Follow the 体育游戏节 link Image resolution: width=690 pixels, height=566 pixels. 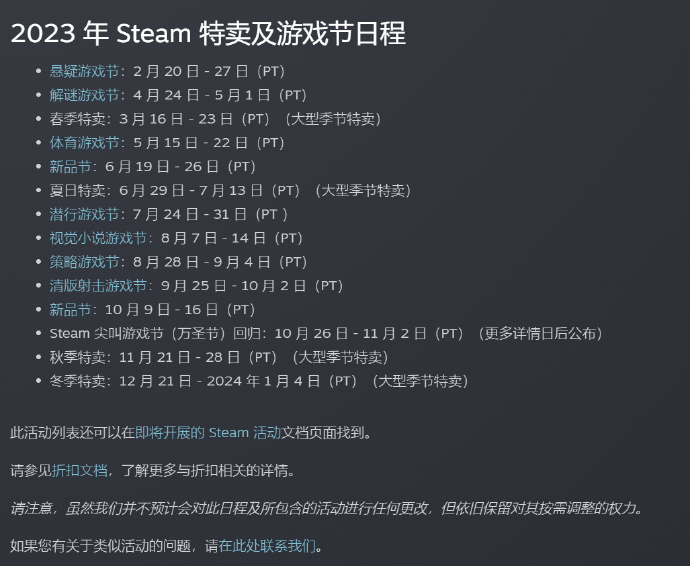(x=84, y=143)
